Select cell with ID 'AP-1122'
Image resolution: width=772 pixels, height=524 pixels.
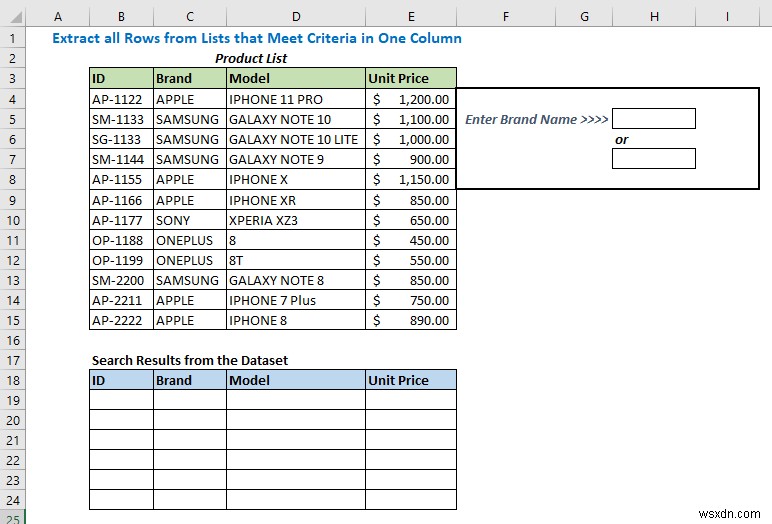(122, 99)
